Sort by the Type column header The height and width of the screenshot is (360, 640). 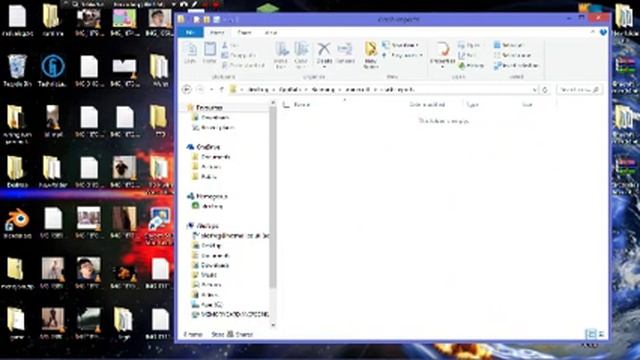472,105
